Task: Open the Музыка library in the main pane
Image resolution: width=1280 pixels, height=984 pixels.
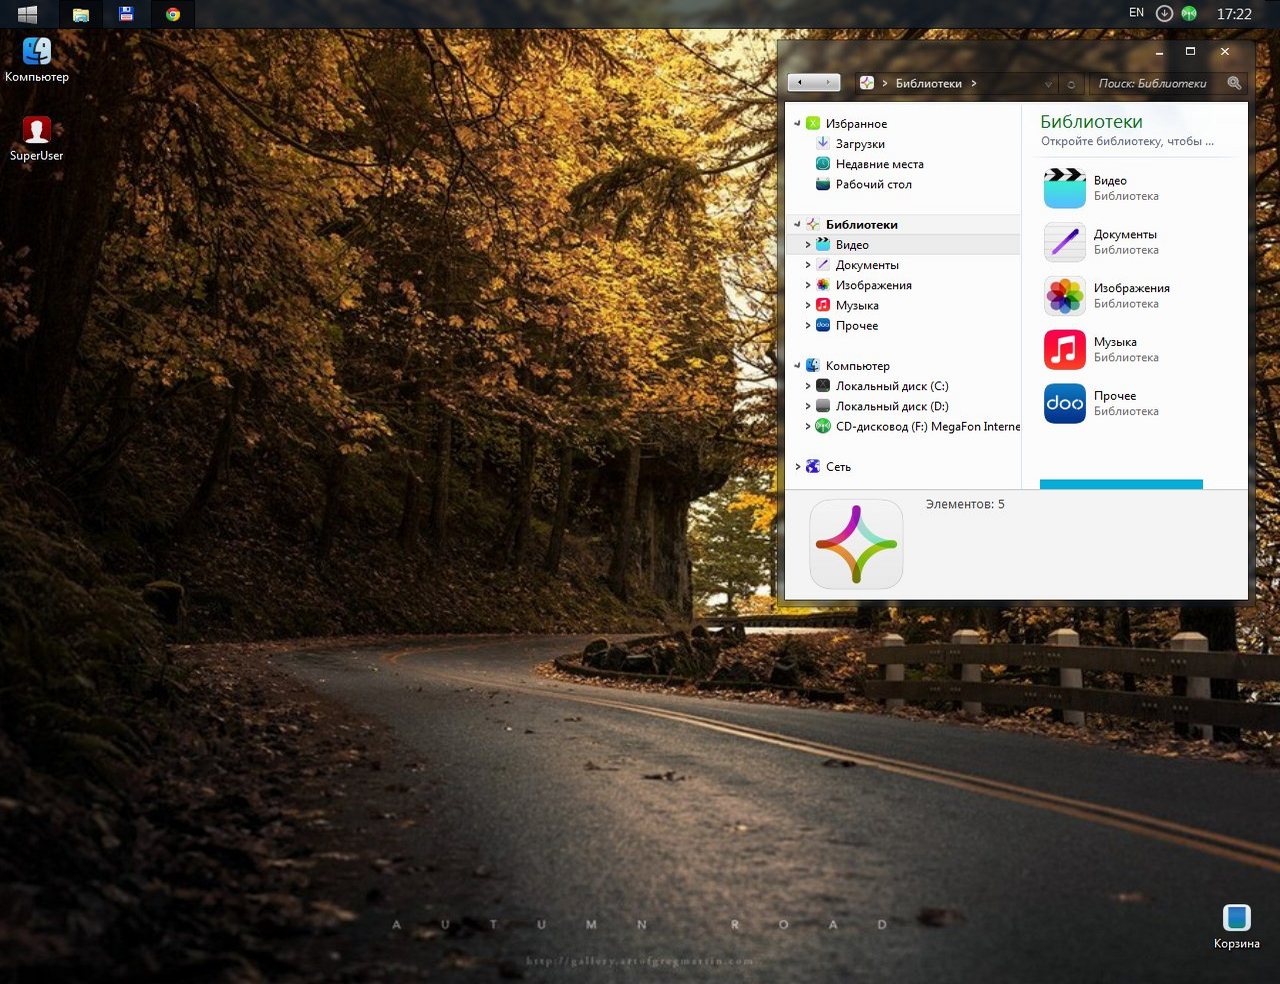Action: point(1064,350)
